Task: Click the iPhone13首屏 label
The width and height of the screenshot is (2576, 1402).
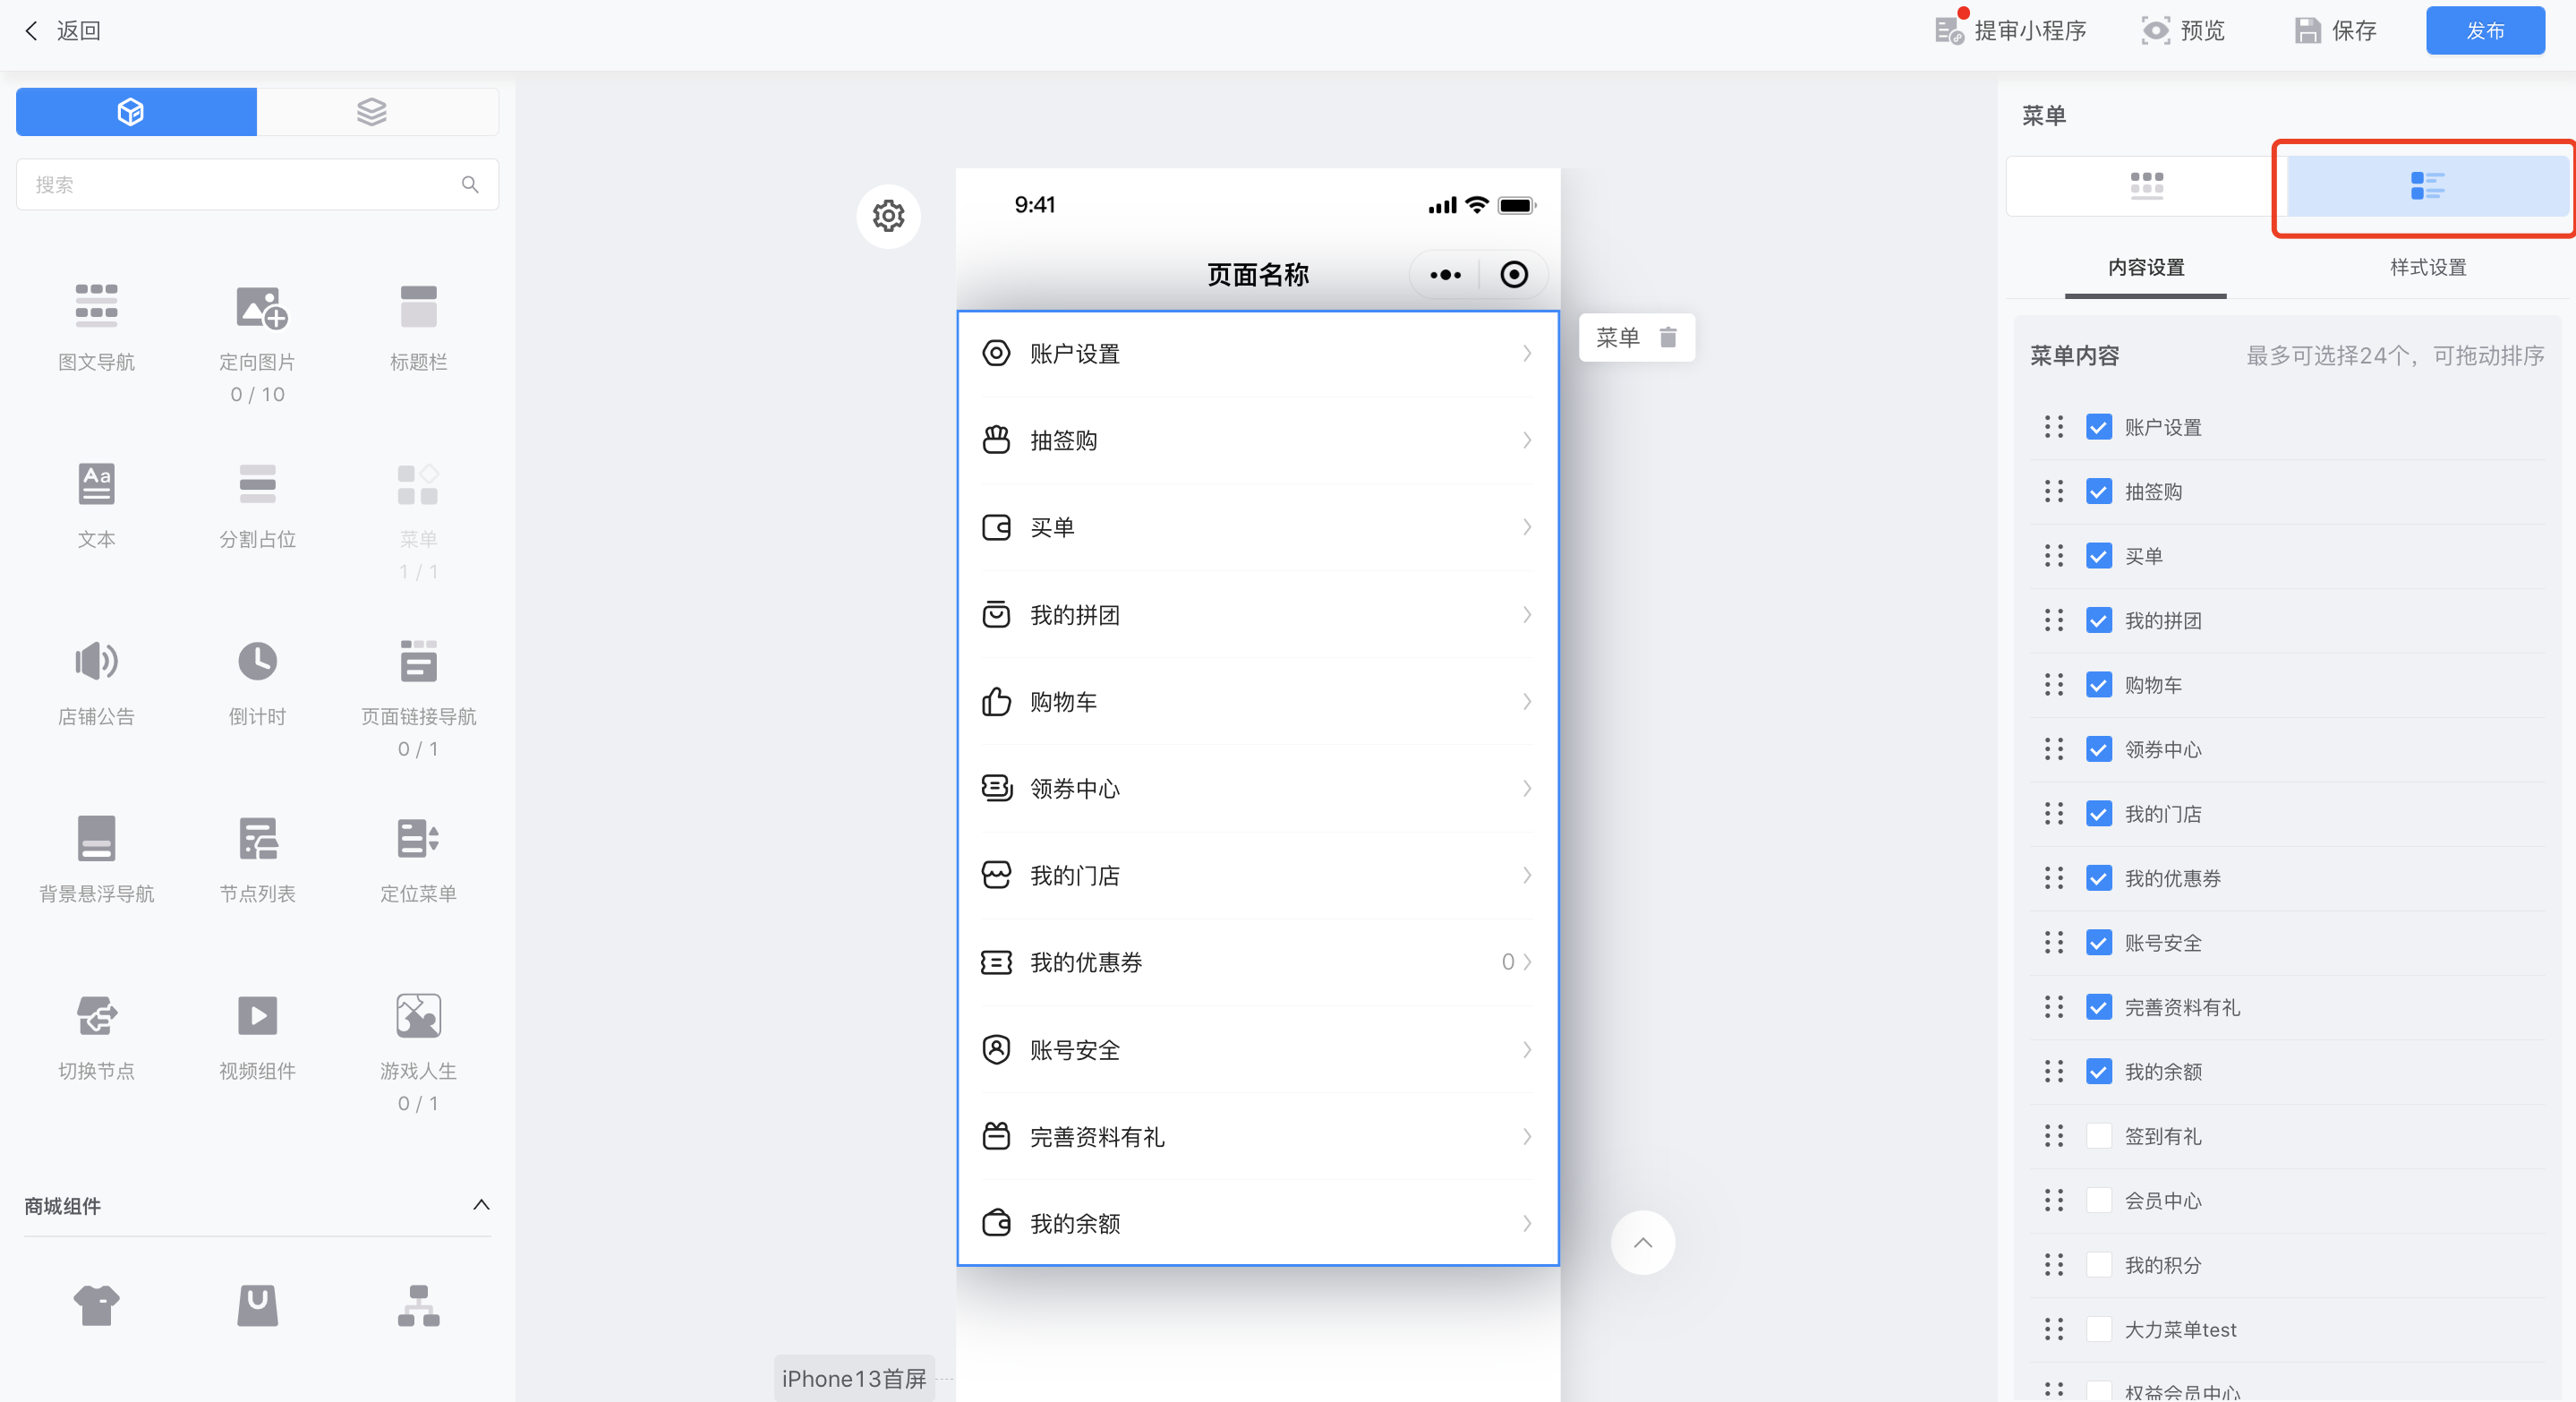Action: [x=854, y=1378]
